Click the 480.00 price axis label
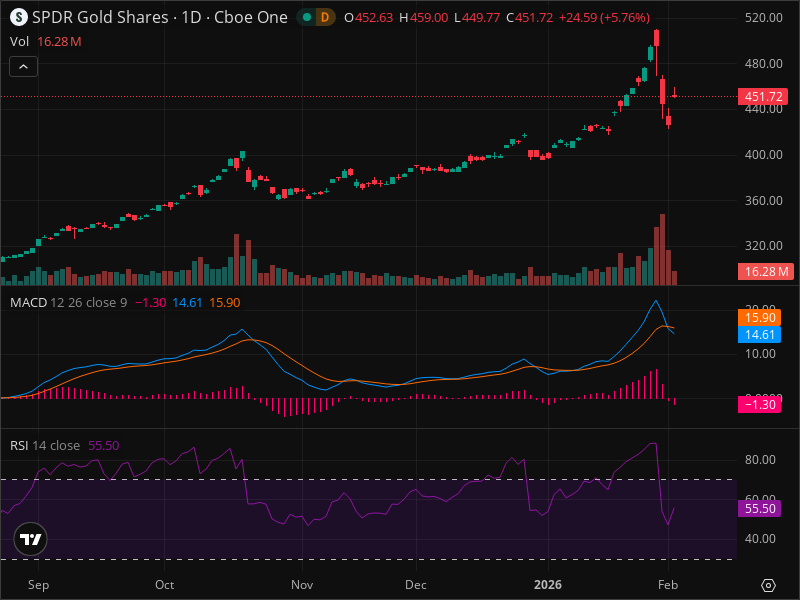The image size is (800, 600). tap(763, 63)
